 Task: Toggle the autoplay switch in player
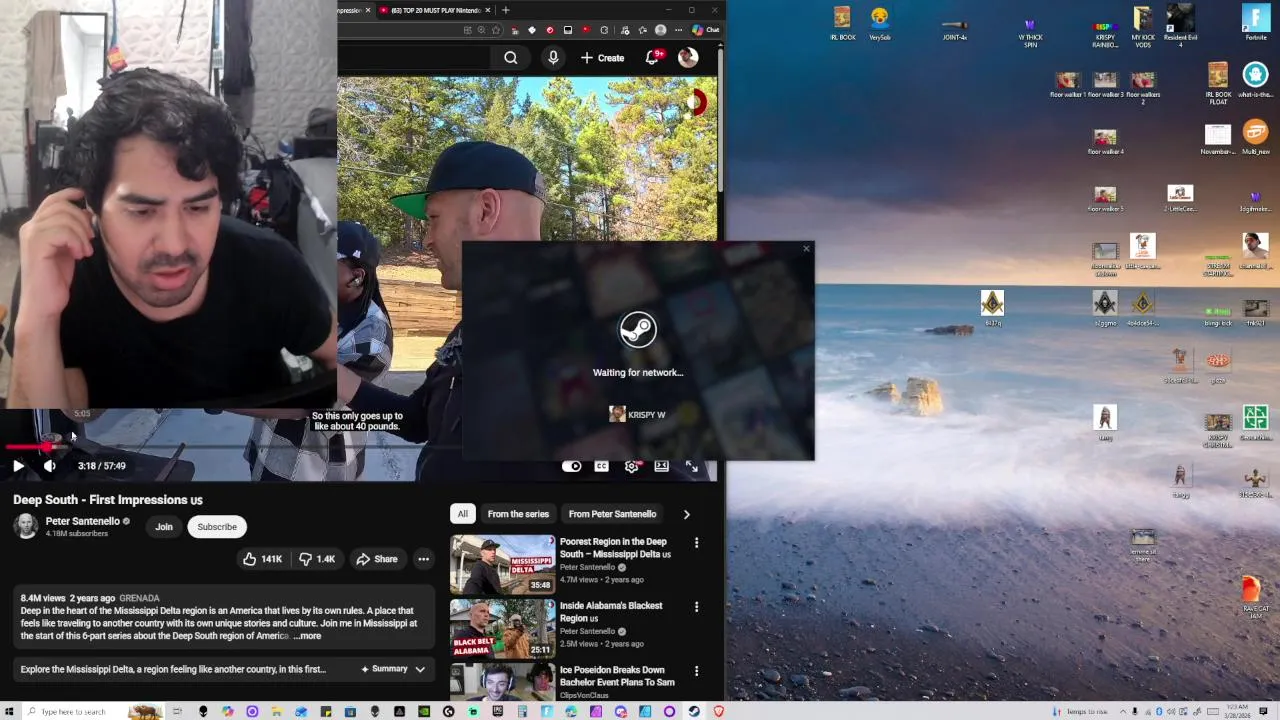click(571, 466)
